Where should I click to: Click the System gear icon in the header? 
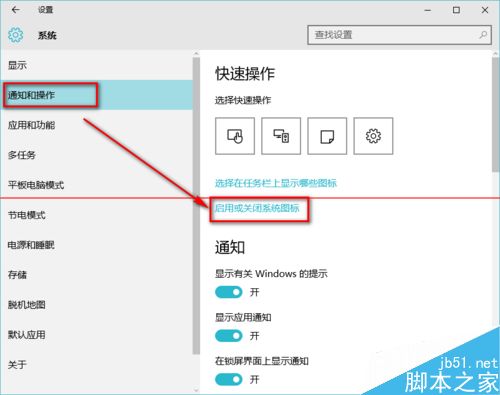click(16, 35)
